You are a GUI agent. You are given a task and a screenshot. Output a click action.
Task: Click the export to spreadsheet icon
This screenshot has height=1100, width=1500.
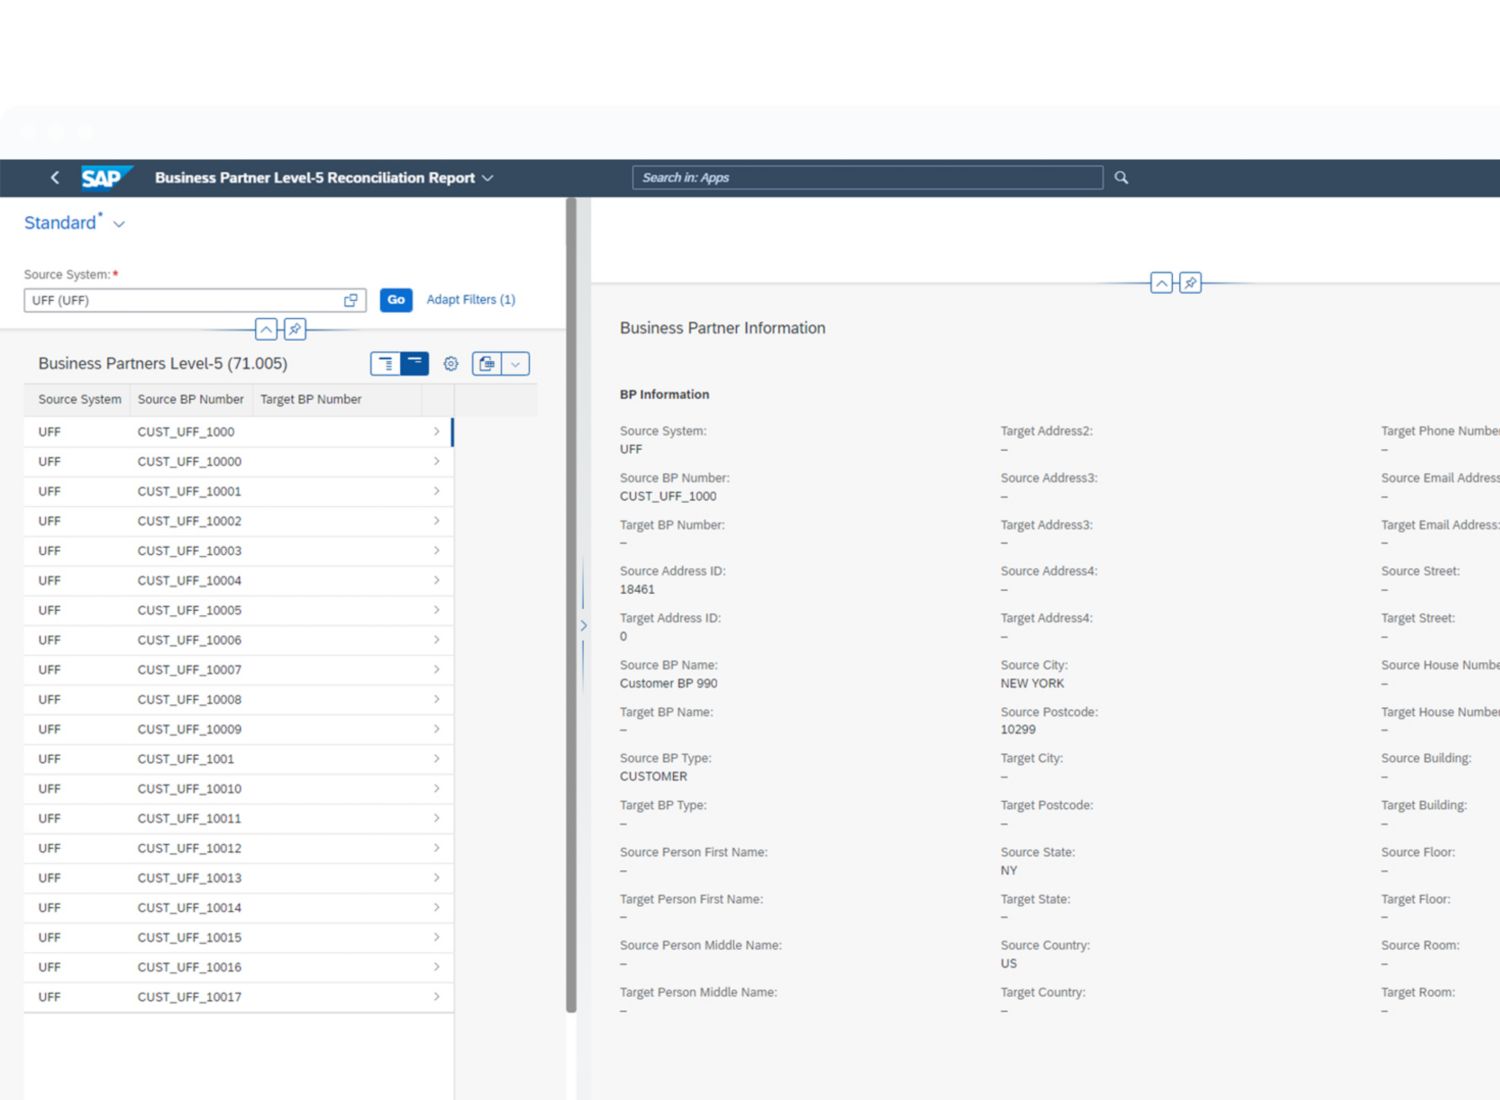[x=487, y=364]
